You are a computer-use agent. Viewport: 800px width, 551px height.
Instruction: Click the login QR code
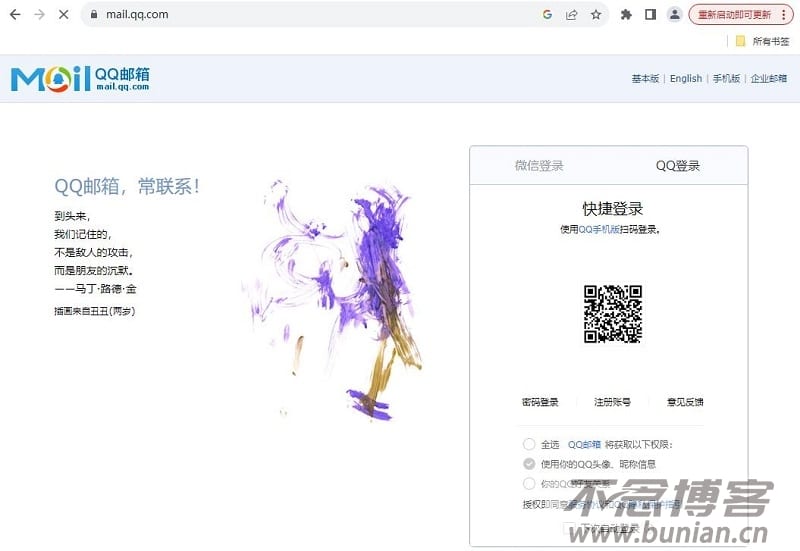pyautogui.click(x=613, y=314)
